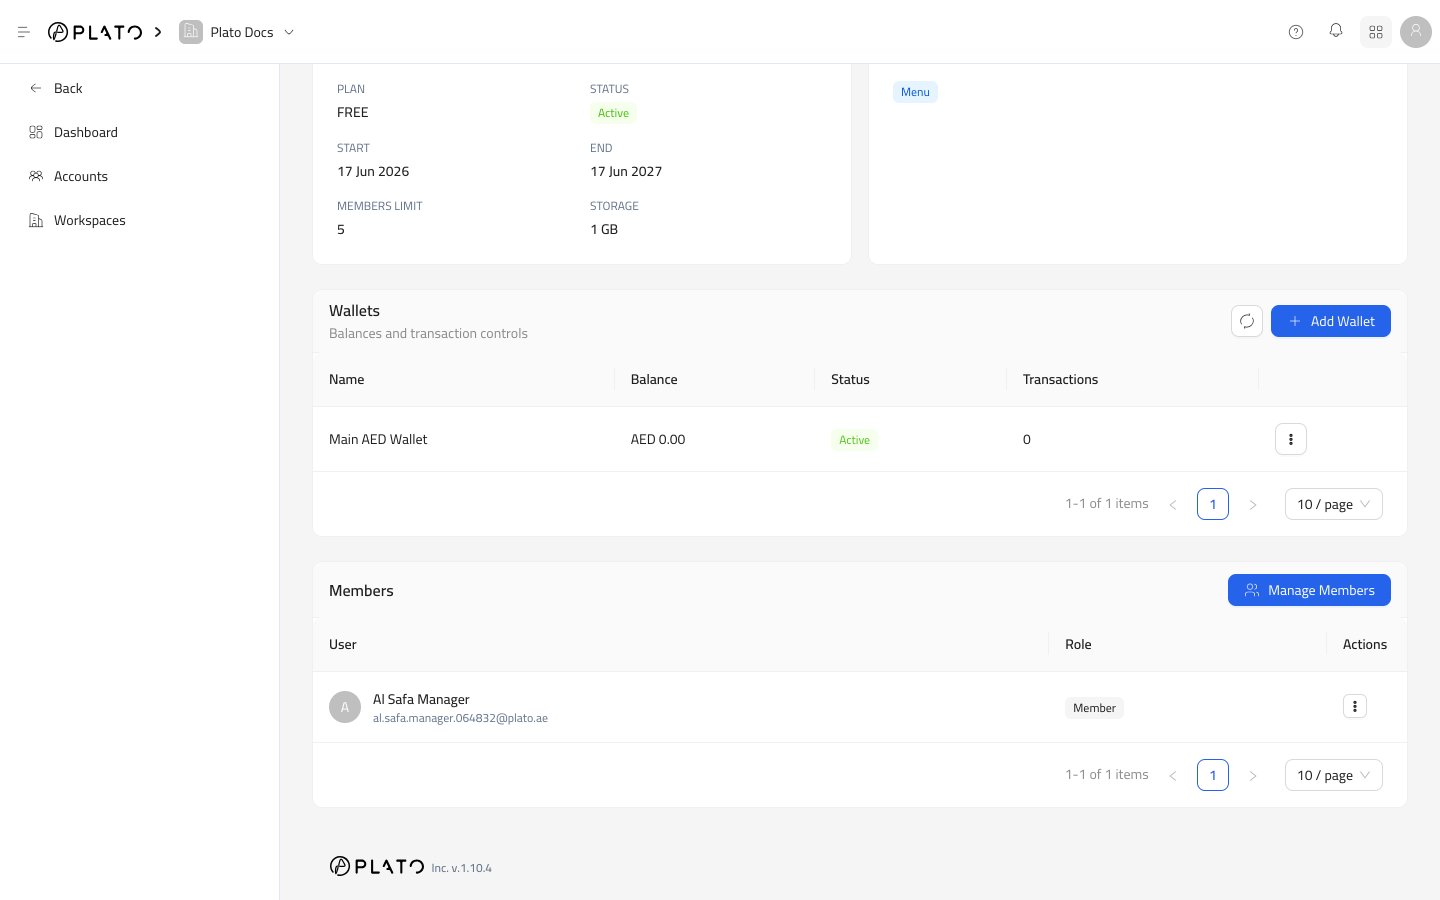Open the apps grid icon

coord(1376,32)
